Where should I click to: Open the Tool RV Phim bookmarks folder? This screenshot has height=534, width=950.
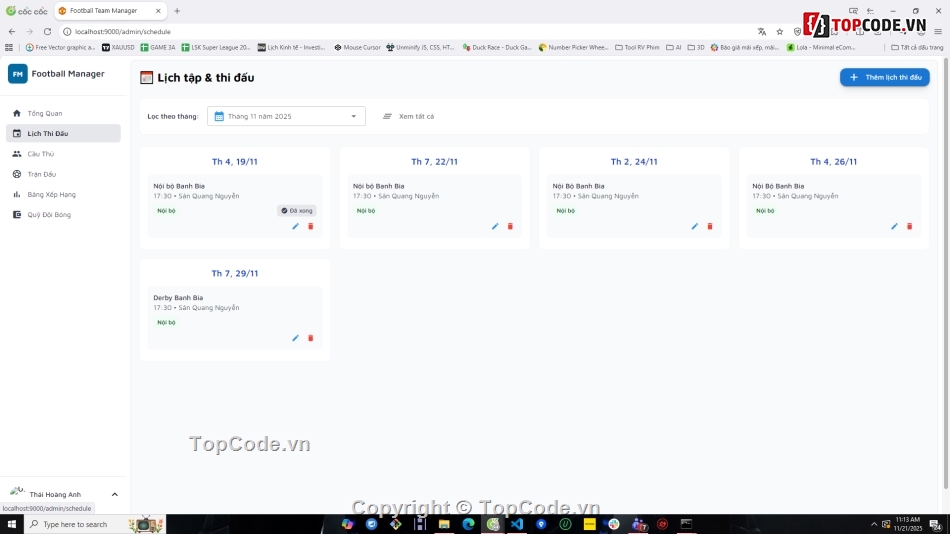(637, 47)
